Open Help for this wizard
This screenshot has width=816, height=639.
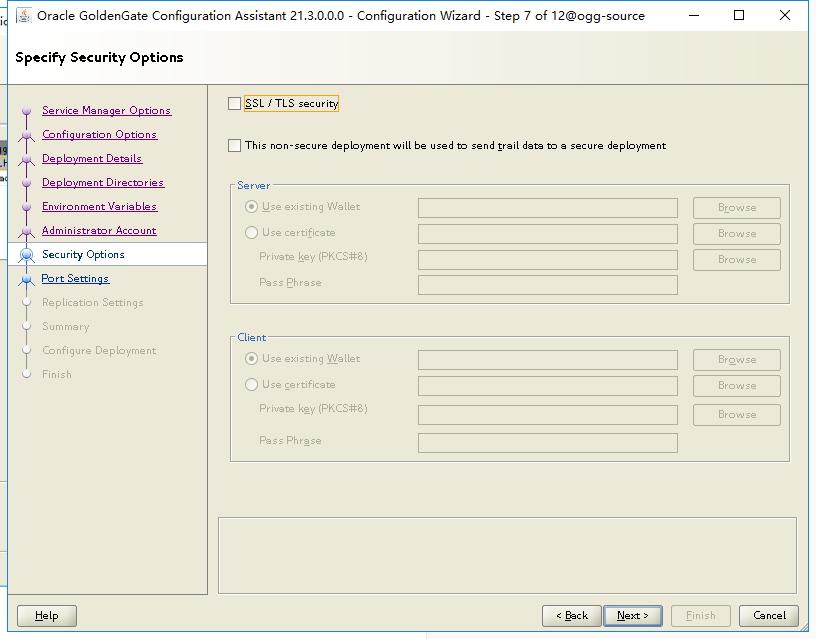47,616
